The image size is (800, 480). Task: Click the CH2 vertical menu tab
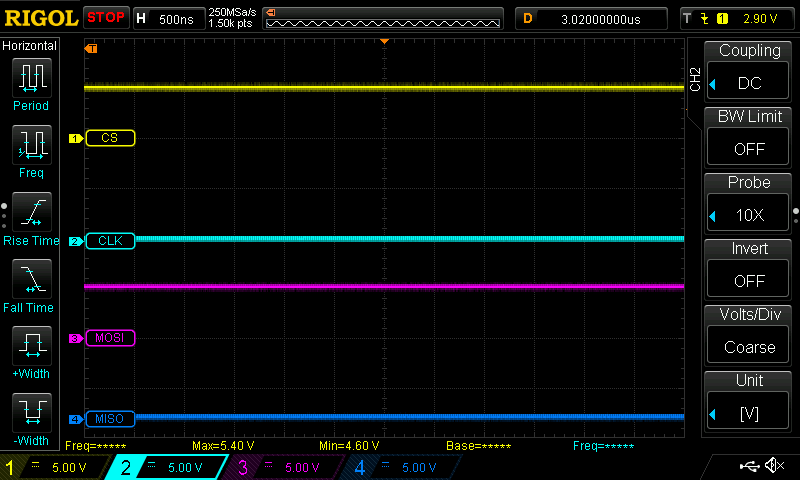tap(695, 79)
